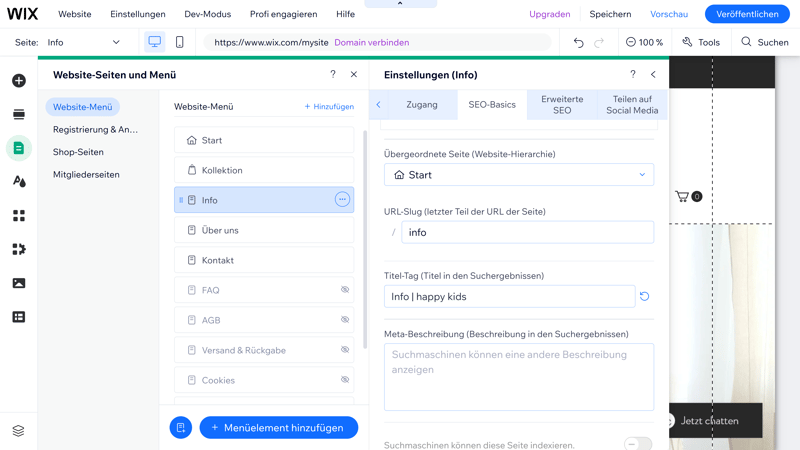
Task: Click the URL-Slug input field
Action: 527,232
